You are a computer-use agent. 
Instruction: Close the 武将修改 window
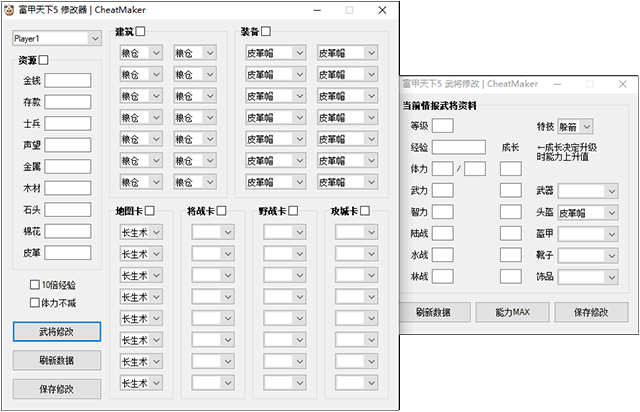[622, 84]
